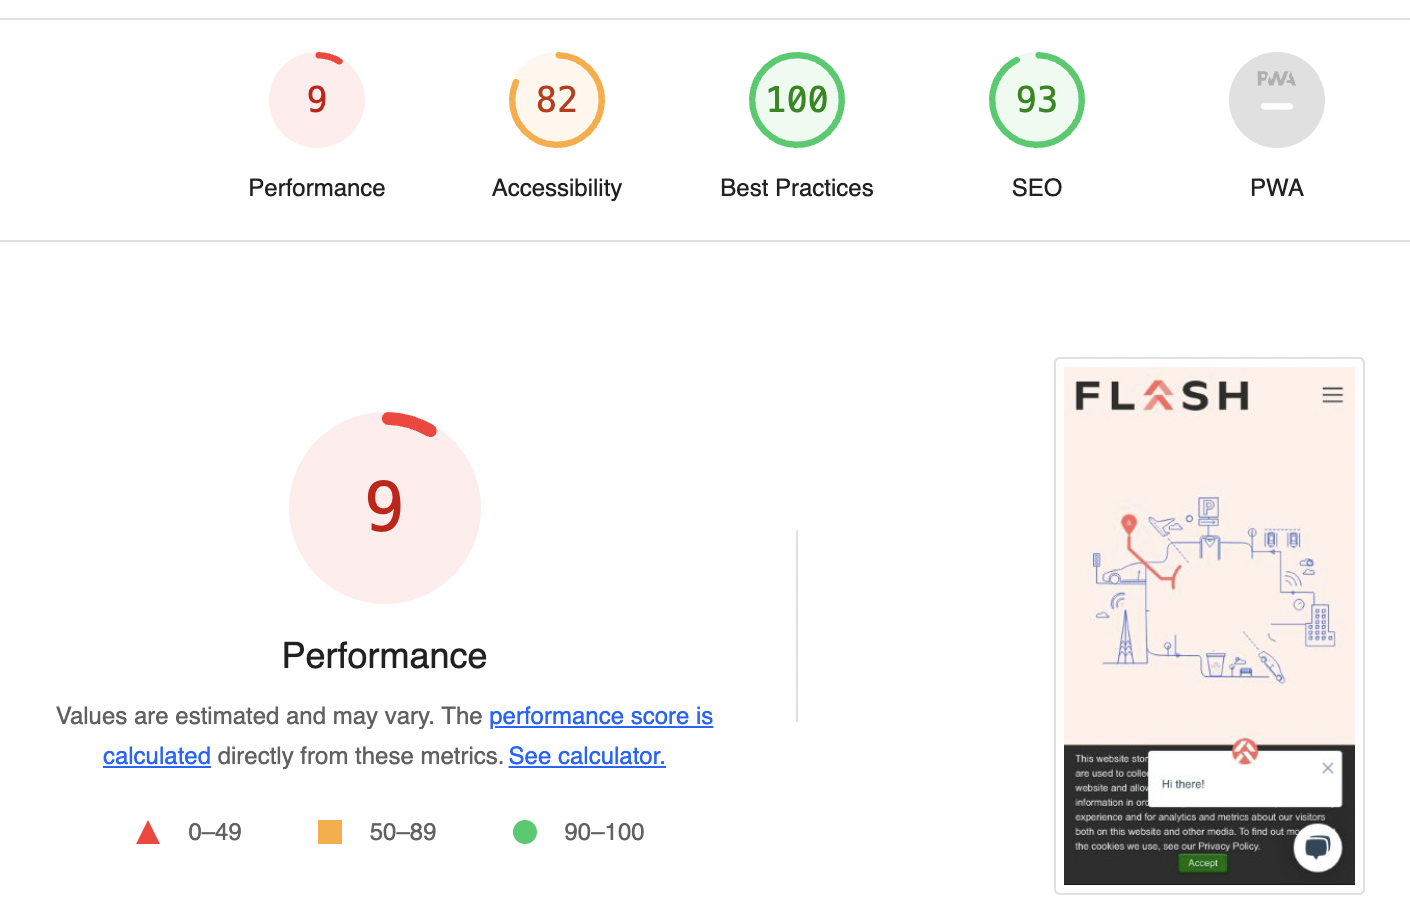This screenshot has width=1410, height=918.
Task: Open the 'See calculator.' link
Action: click(x=587, y=756)
